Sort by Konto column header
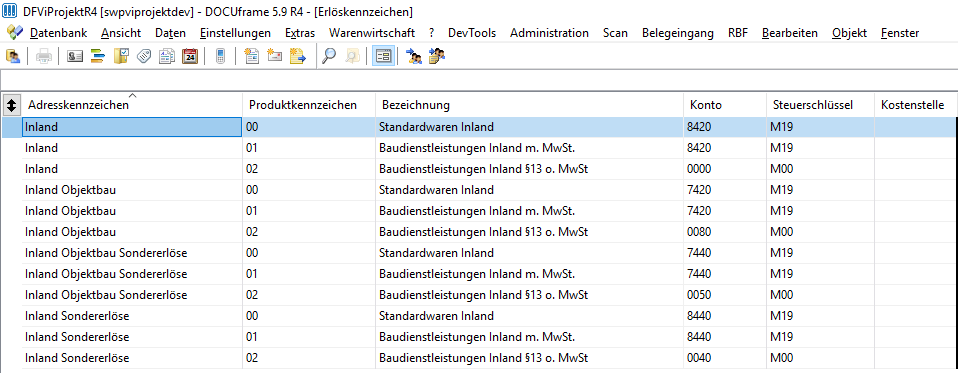958x373 pixels. [725, 105]
